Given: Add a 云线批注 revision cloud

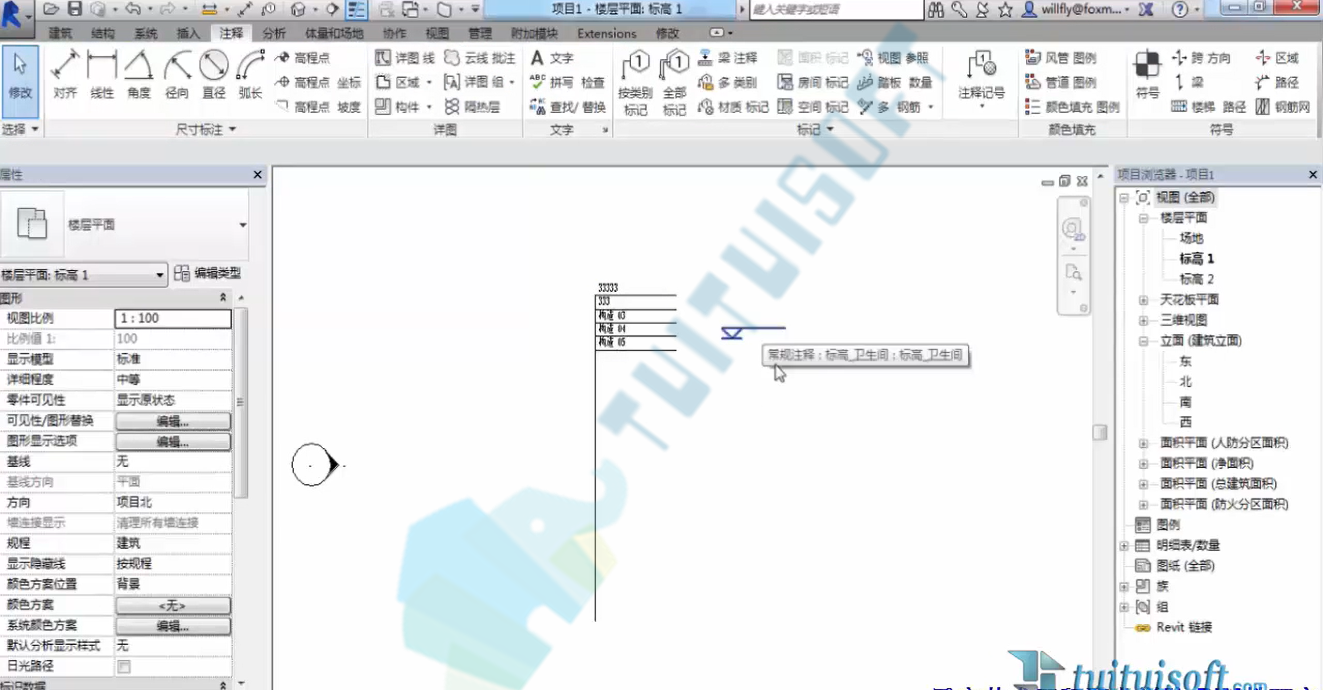Looking at the screenshot, I should coord(480,58).
